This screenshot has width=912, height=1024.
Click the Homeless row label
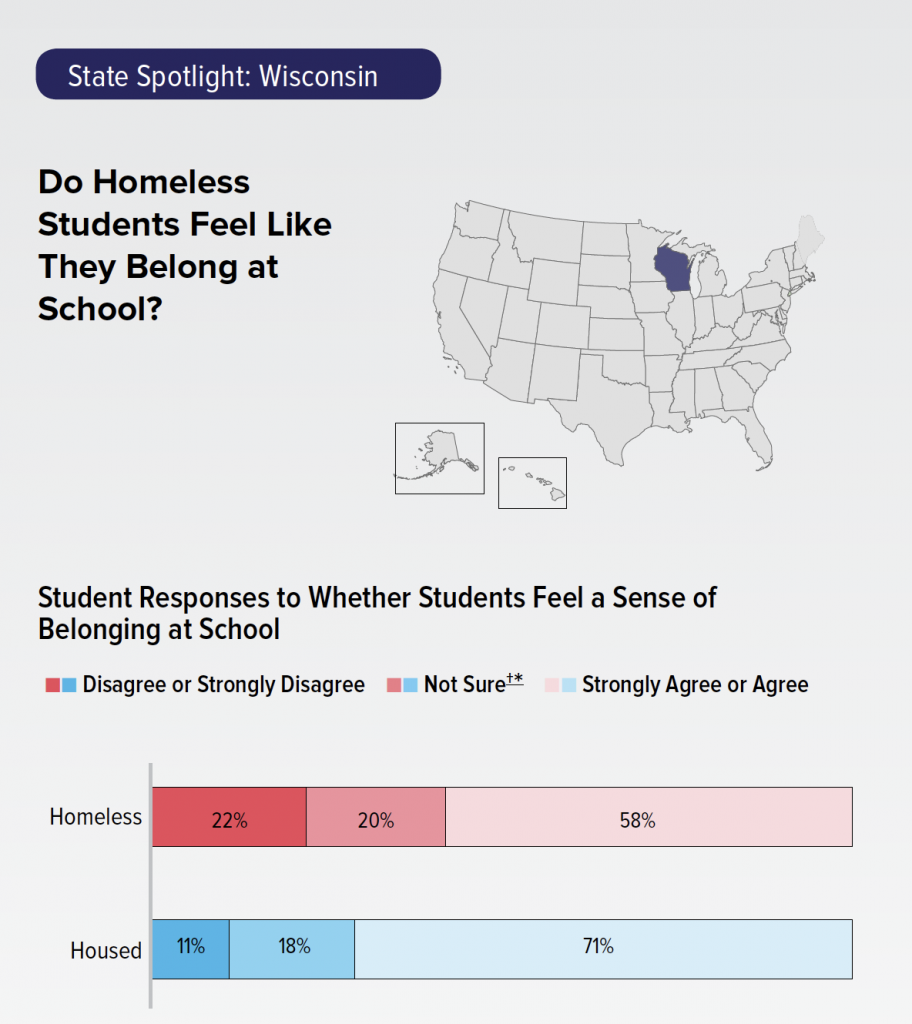(x=96, y=817)
